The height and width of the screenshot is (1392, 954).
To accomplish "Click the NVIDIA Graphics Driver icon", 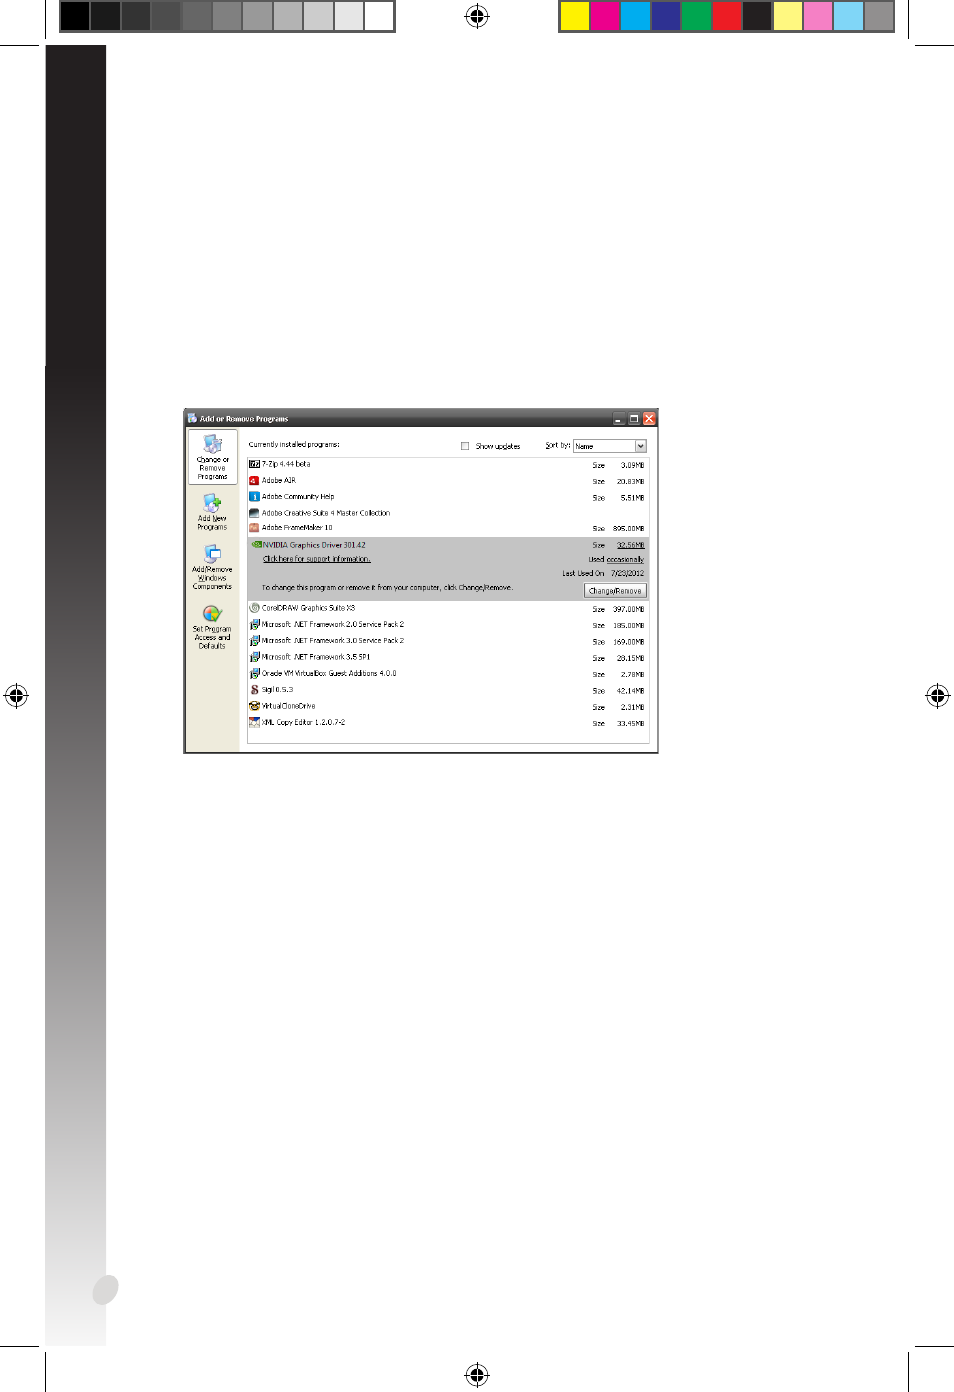I will pos(256,545).
